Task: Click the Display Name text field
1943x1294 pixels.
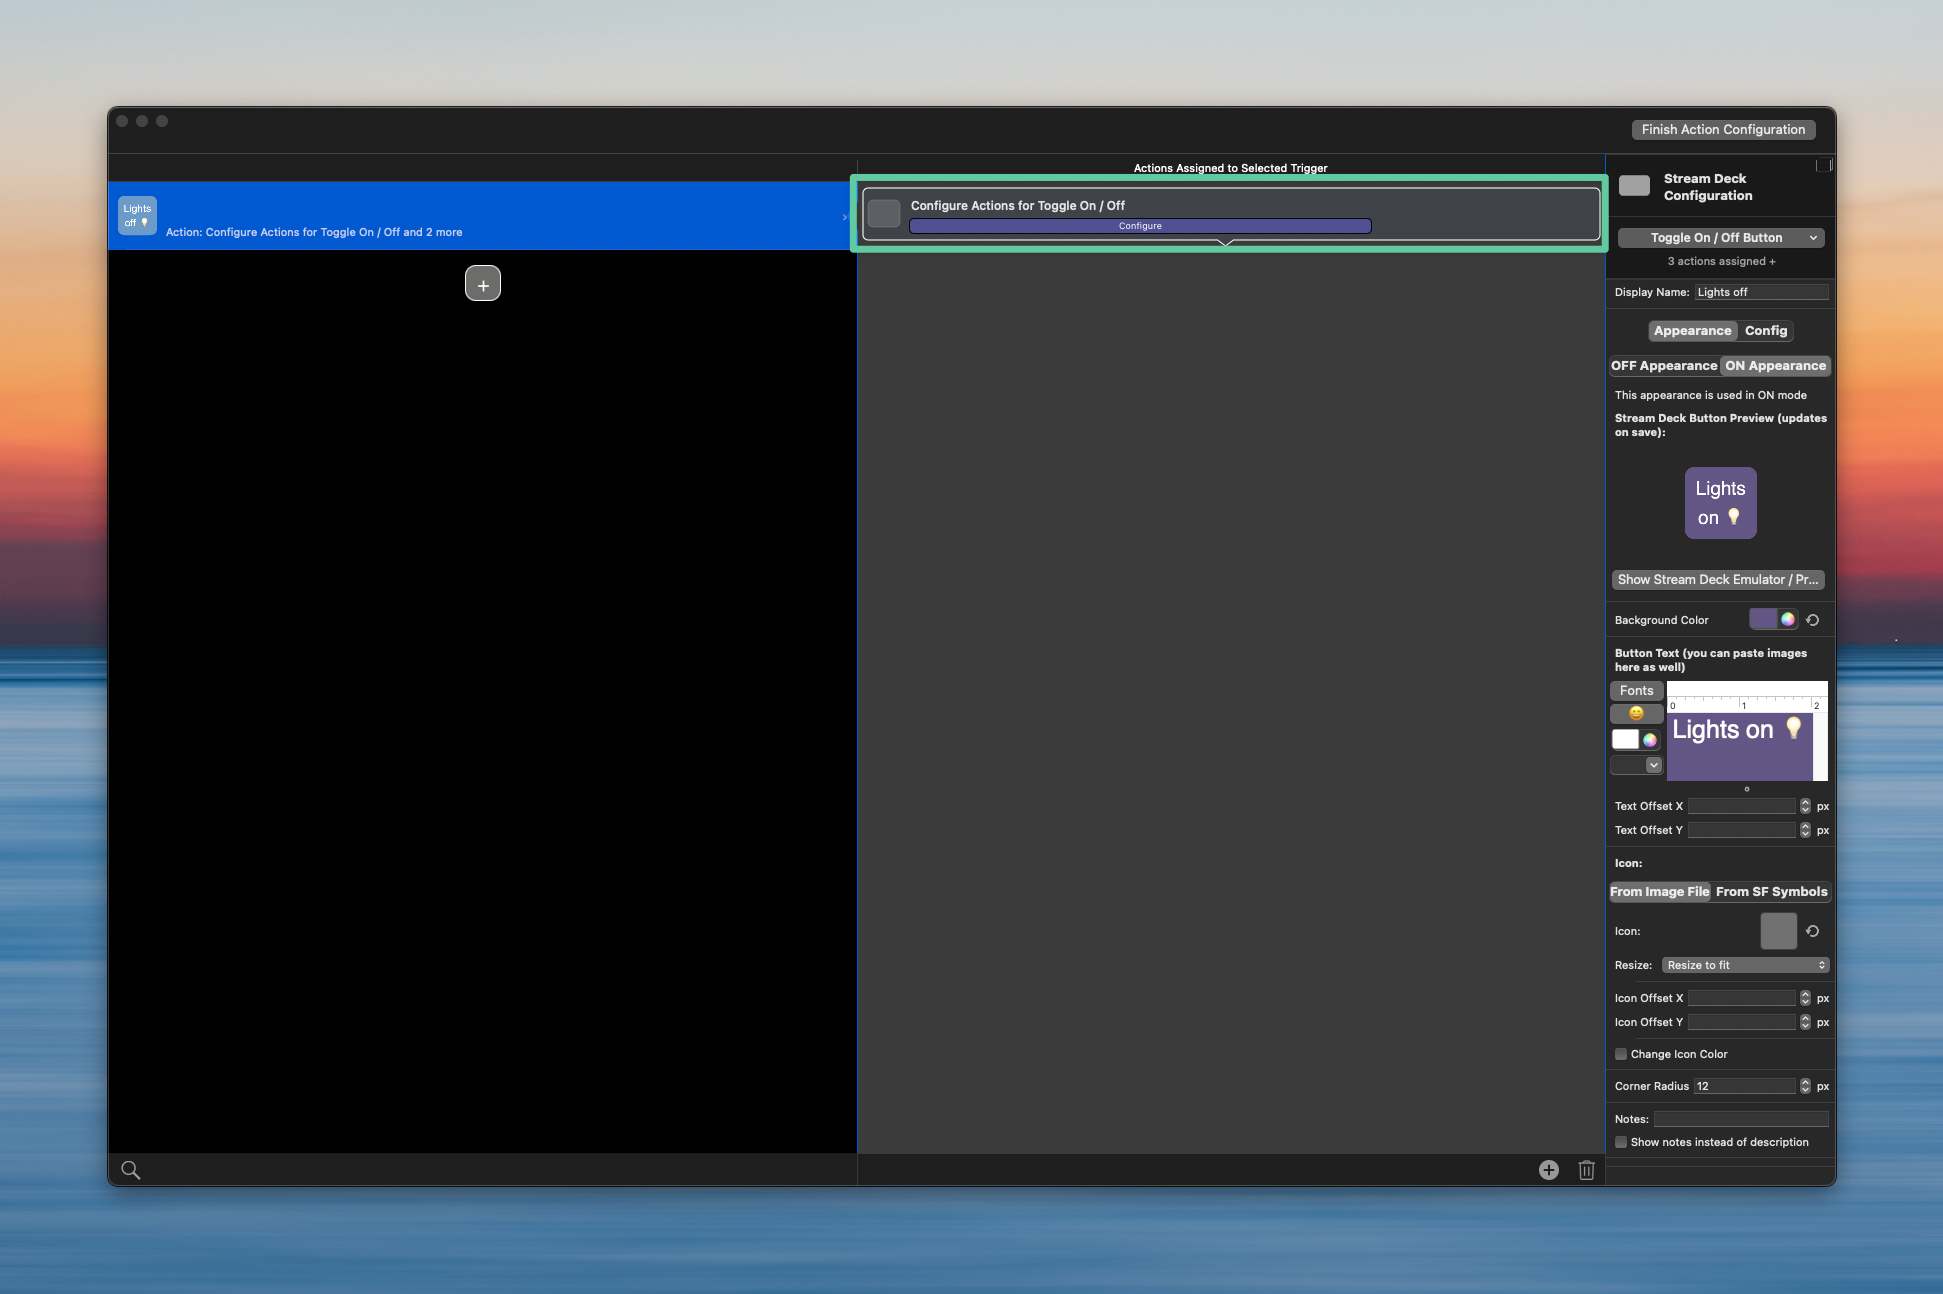Action: 1760,292
